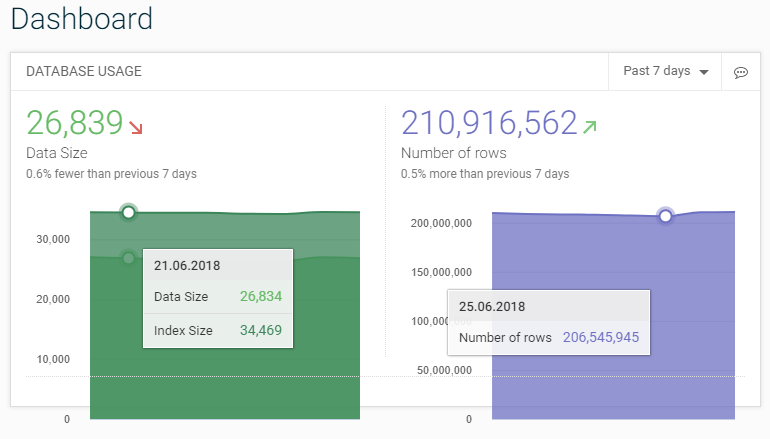The image size is (770, 439).
Task: Click the Data Size label under 26,839
Action: pyautogui.click(x=57, y=153)
